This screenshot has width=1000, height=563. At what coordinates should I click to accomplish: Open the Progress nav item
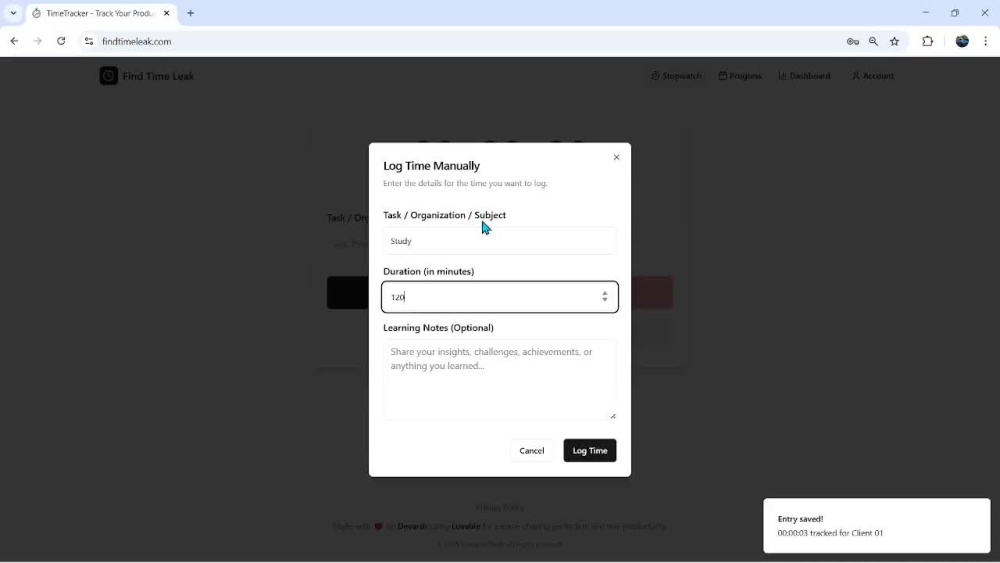click(740, 76)
